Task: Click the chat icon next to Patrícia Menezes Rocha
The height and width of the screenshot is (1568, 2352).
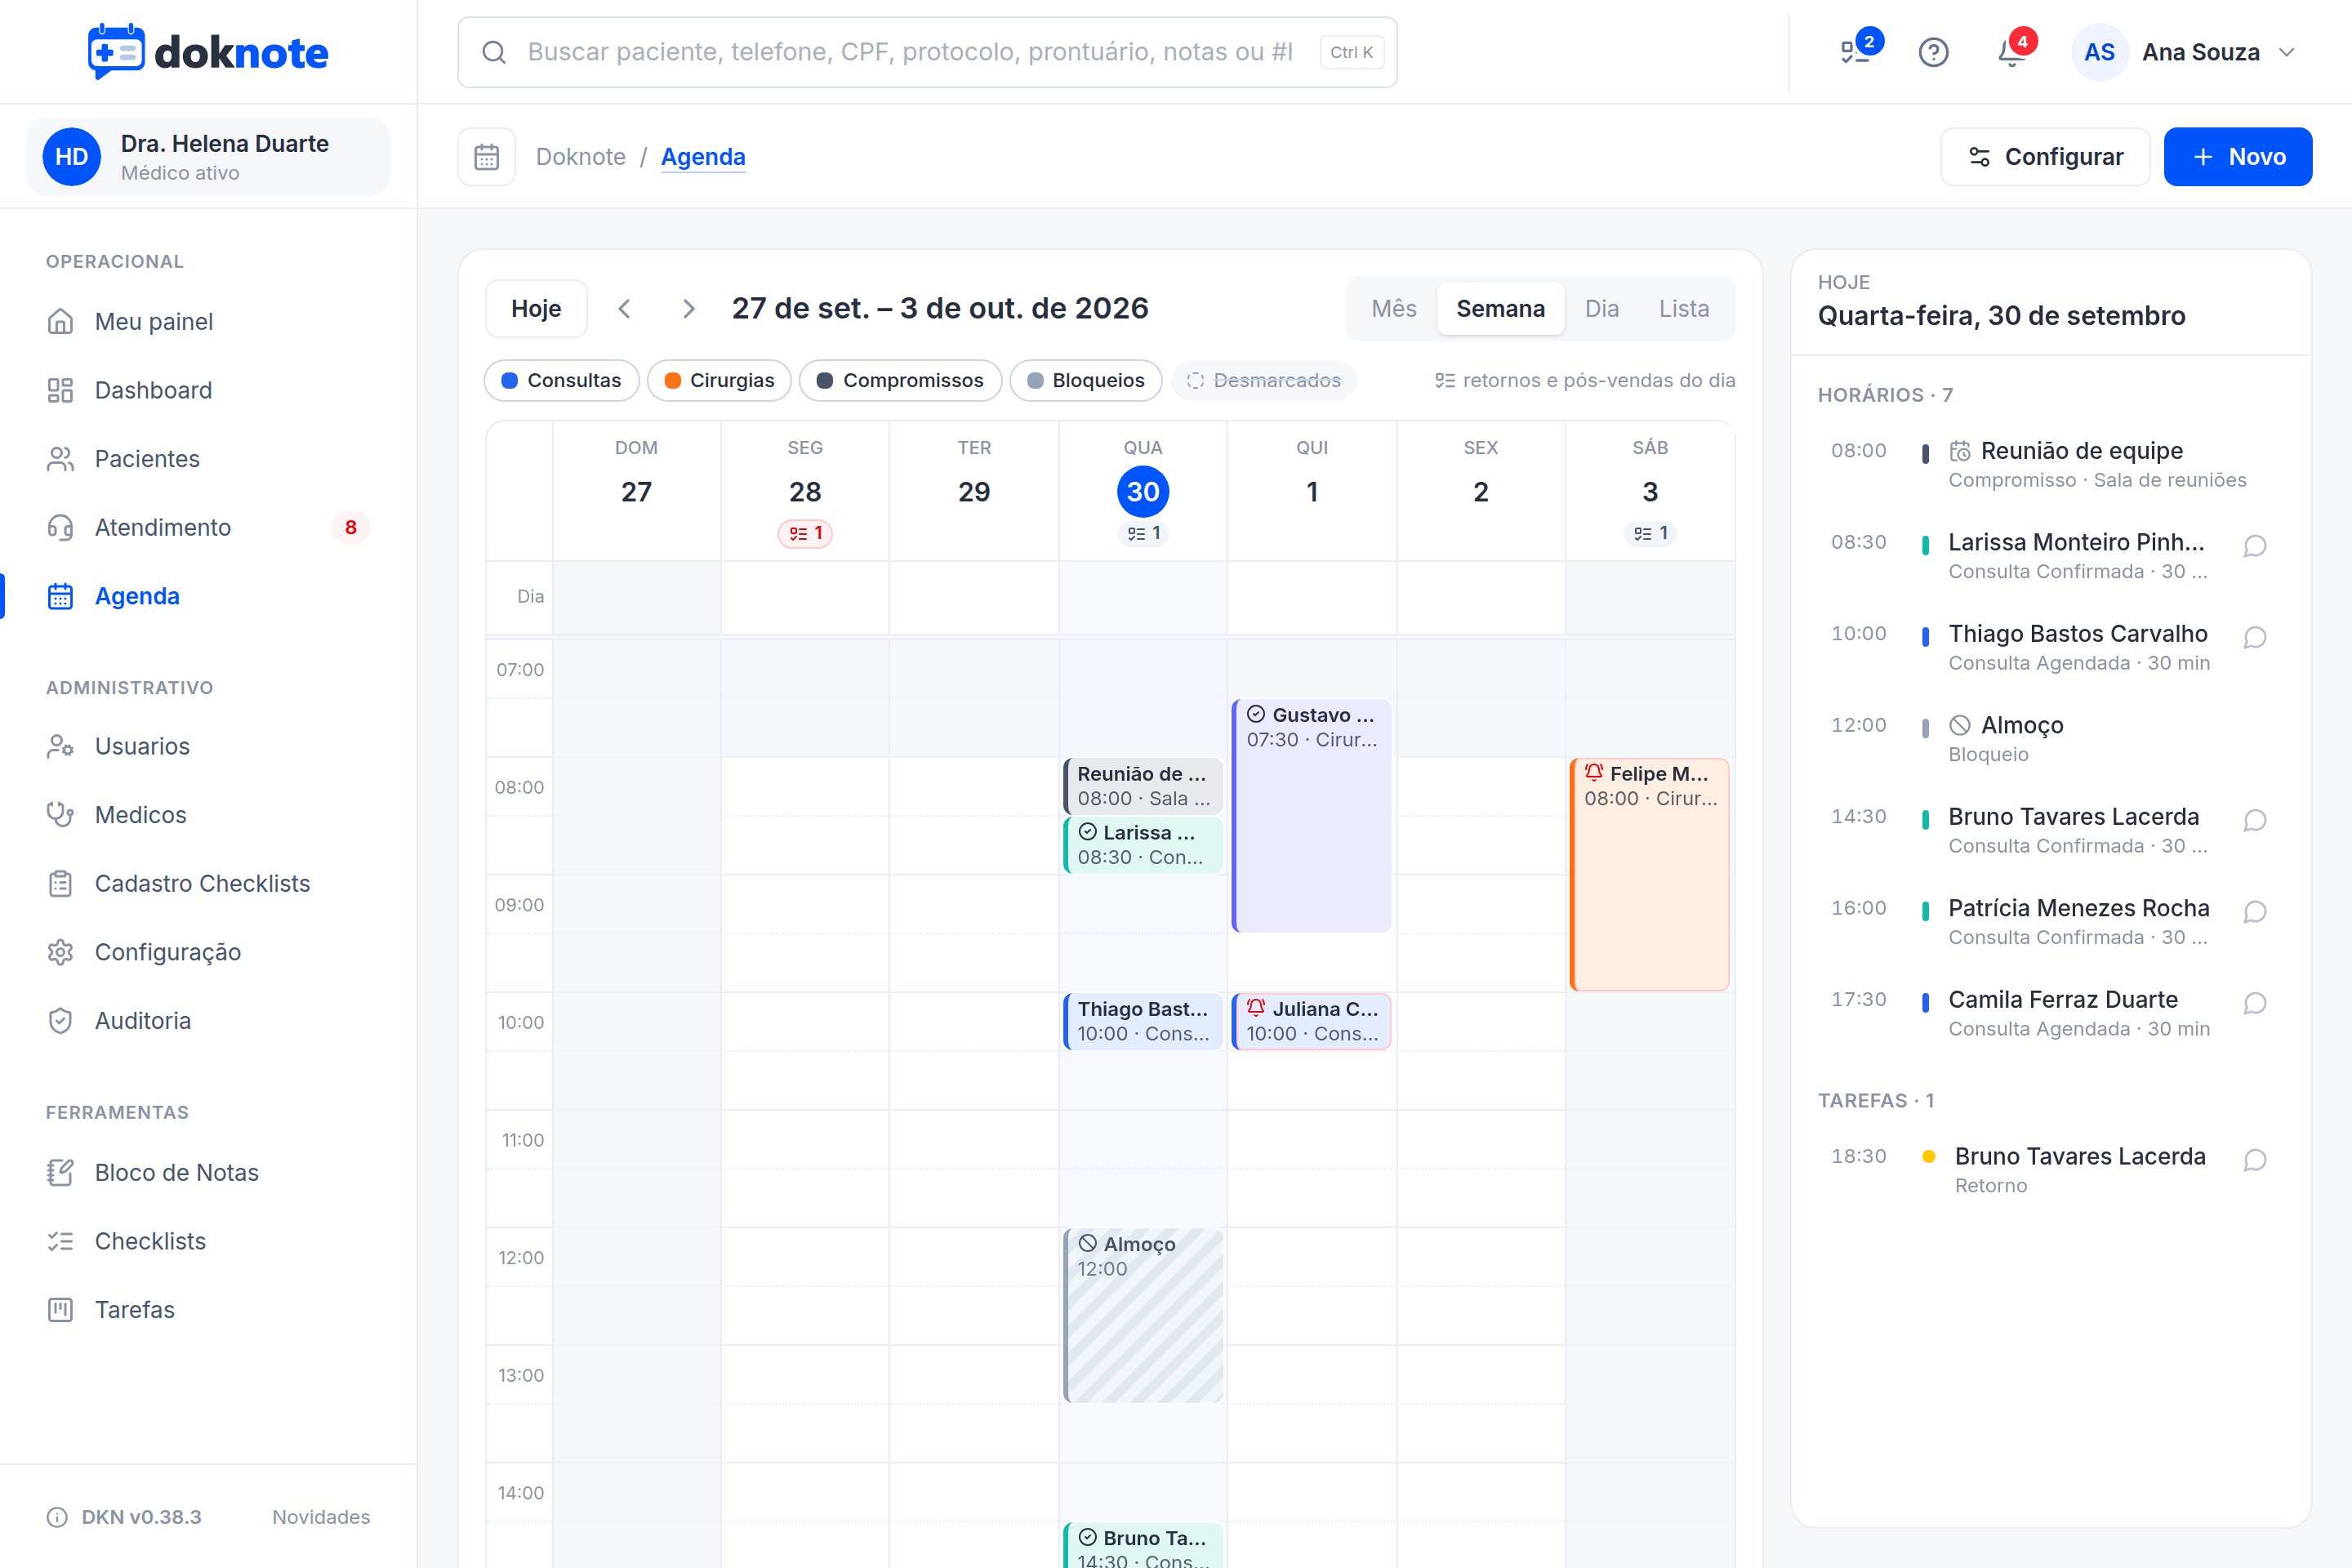Action: pos(2254,912)
